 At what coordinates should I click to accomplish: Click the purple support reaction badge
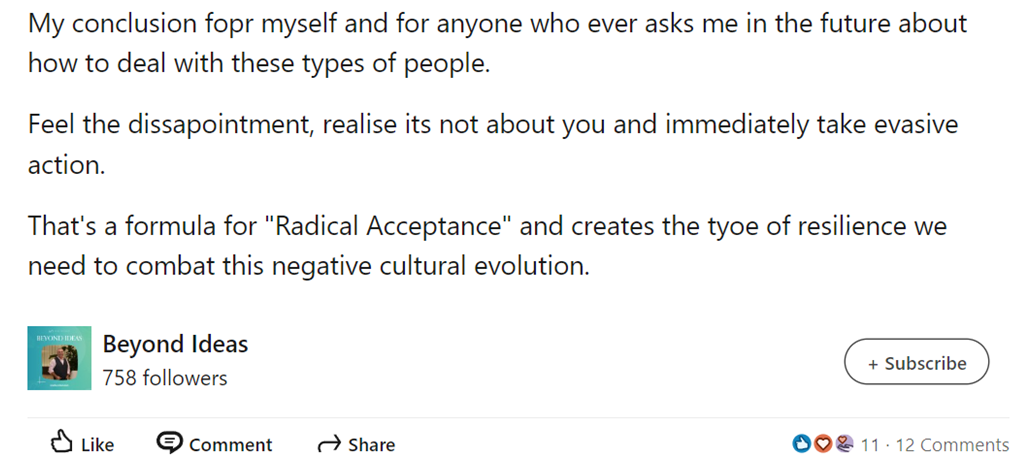[843, 444]
